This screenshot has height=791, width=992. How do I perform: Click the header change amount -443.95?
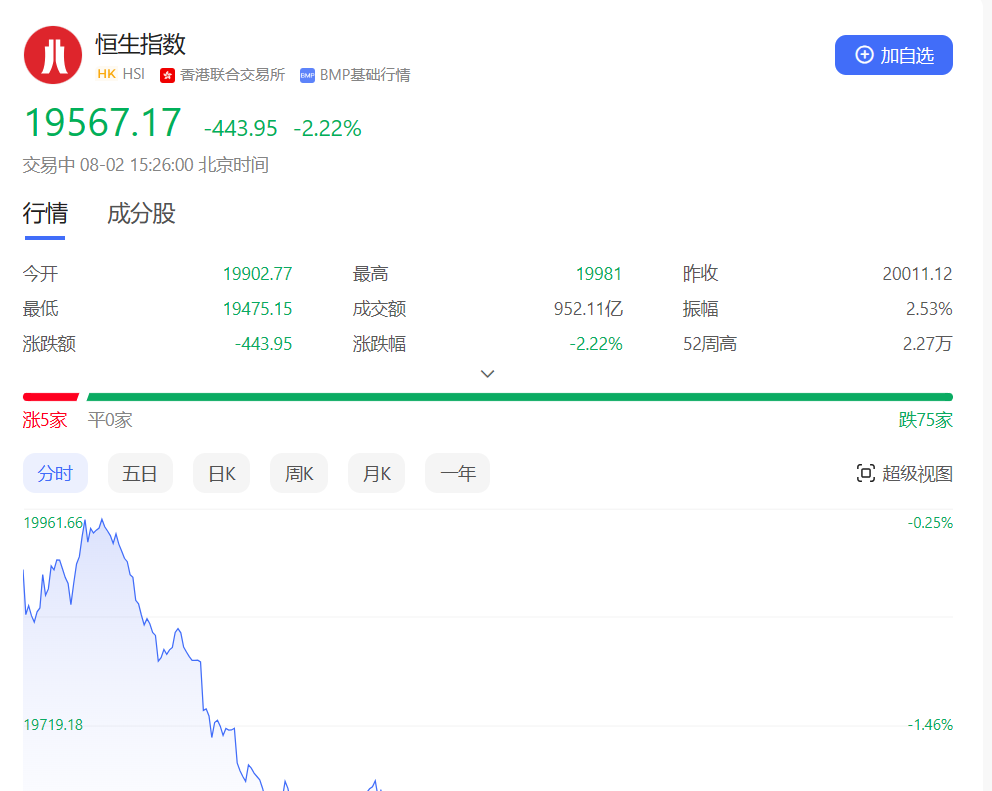click(x=240, y=128)
